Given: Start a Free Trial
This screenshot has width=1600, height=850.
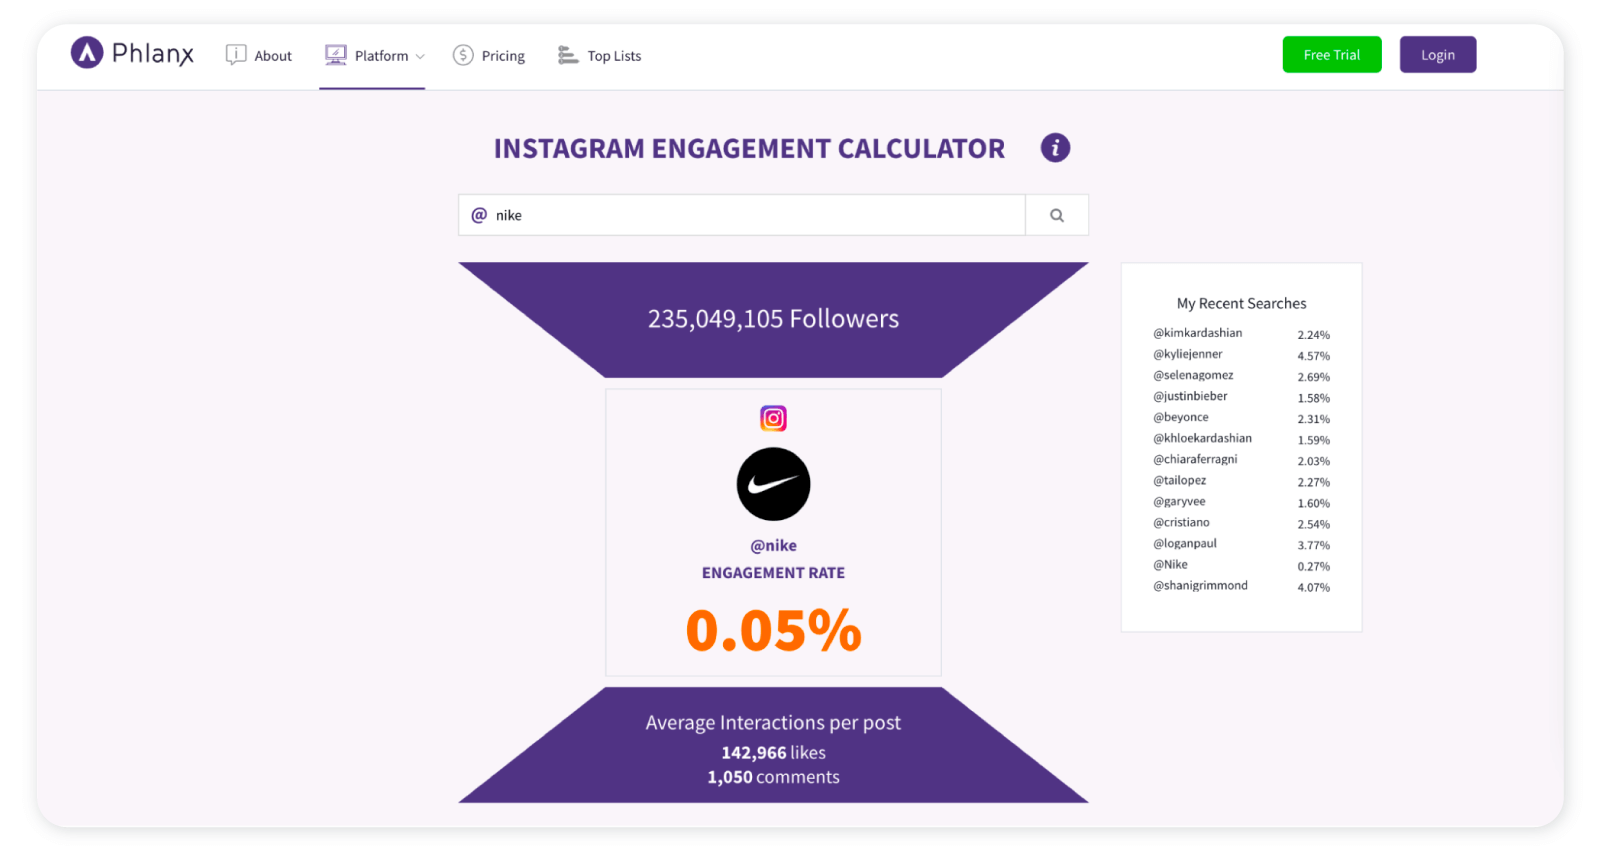Looking at the screenshot, I should click(x=1331, y=54).
